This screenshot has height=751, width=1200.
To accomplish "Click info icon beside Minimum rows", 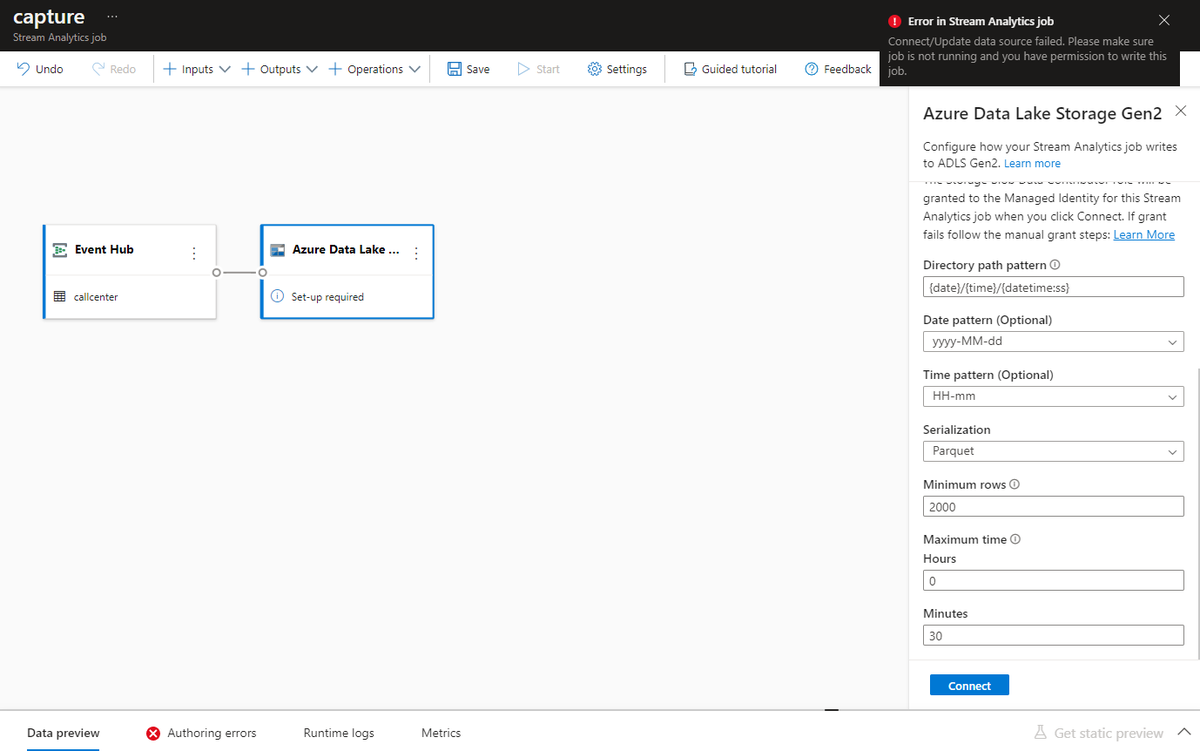I will coord(1015,484).
